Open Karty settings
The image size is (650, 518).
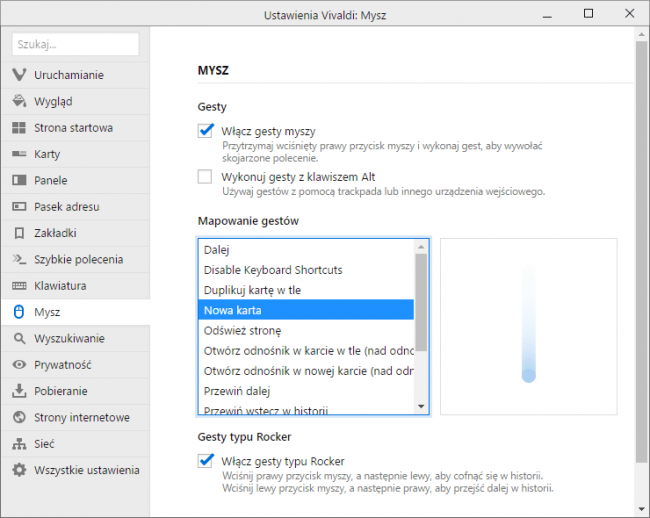point(75,154)
